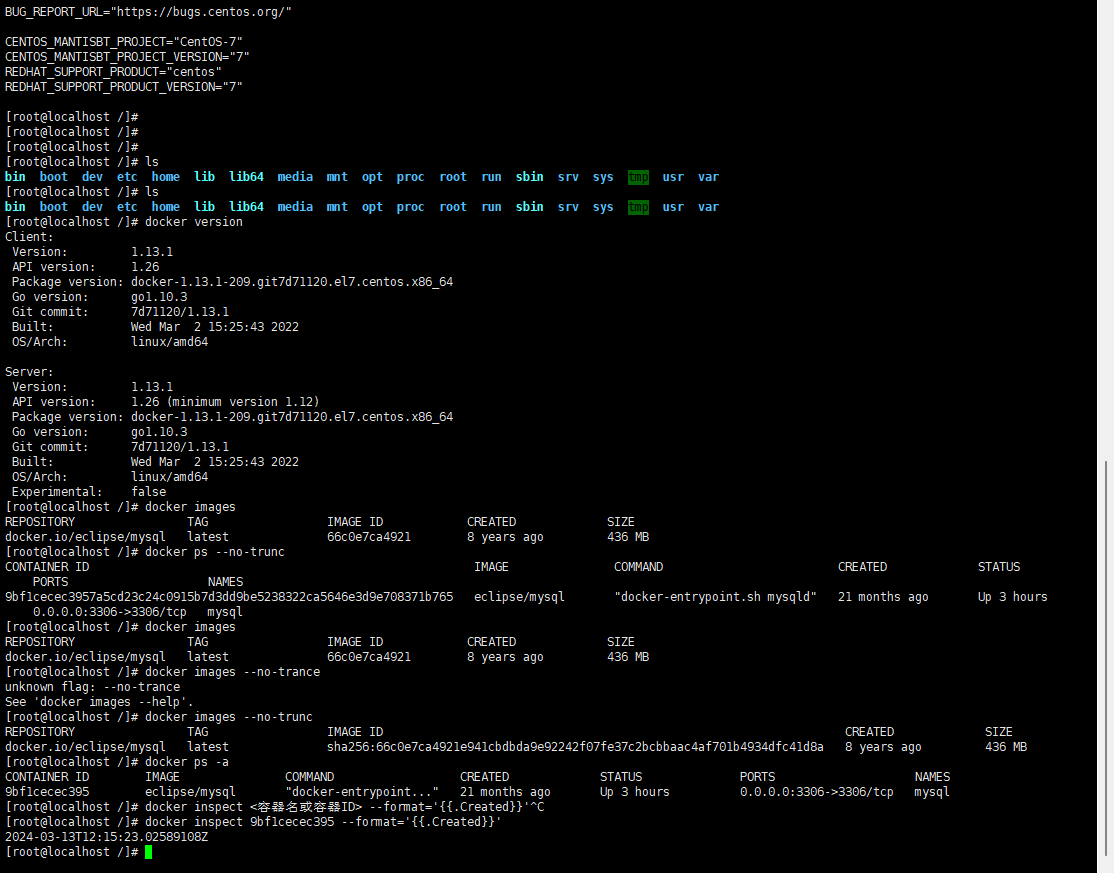The height and width of the screenshot is (873, 1114).
Task: Click the "See 'docker images --help'." hint line
Action: [99, 702]
